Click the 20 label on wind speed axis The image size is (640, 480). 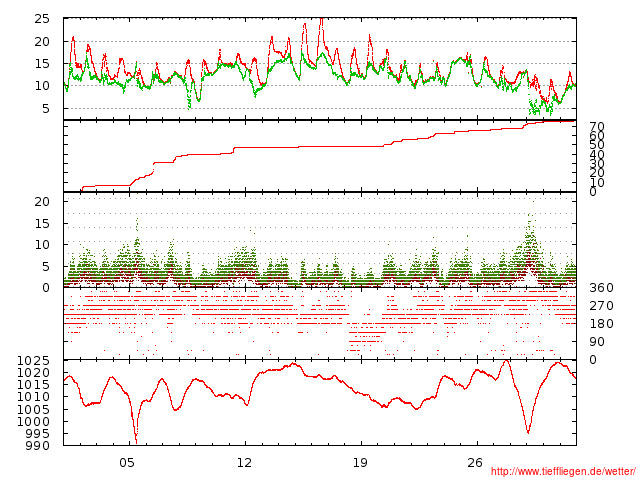click(x=42, y=201)
